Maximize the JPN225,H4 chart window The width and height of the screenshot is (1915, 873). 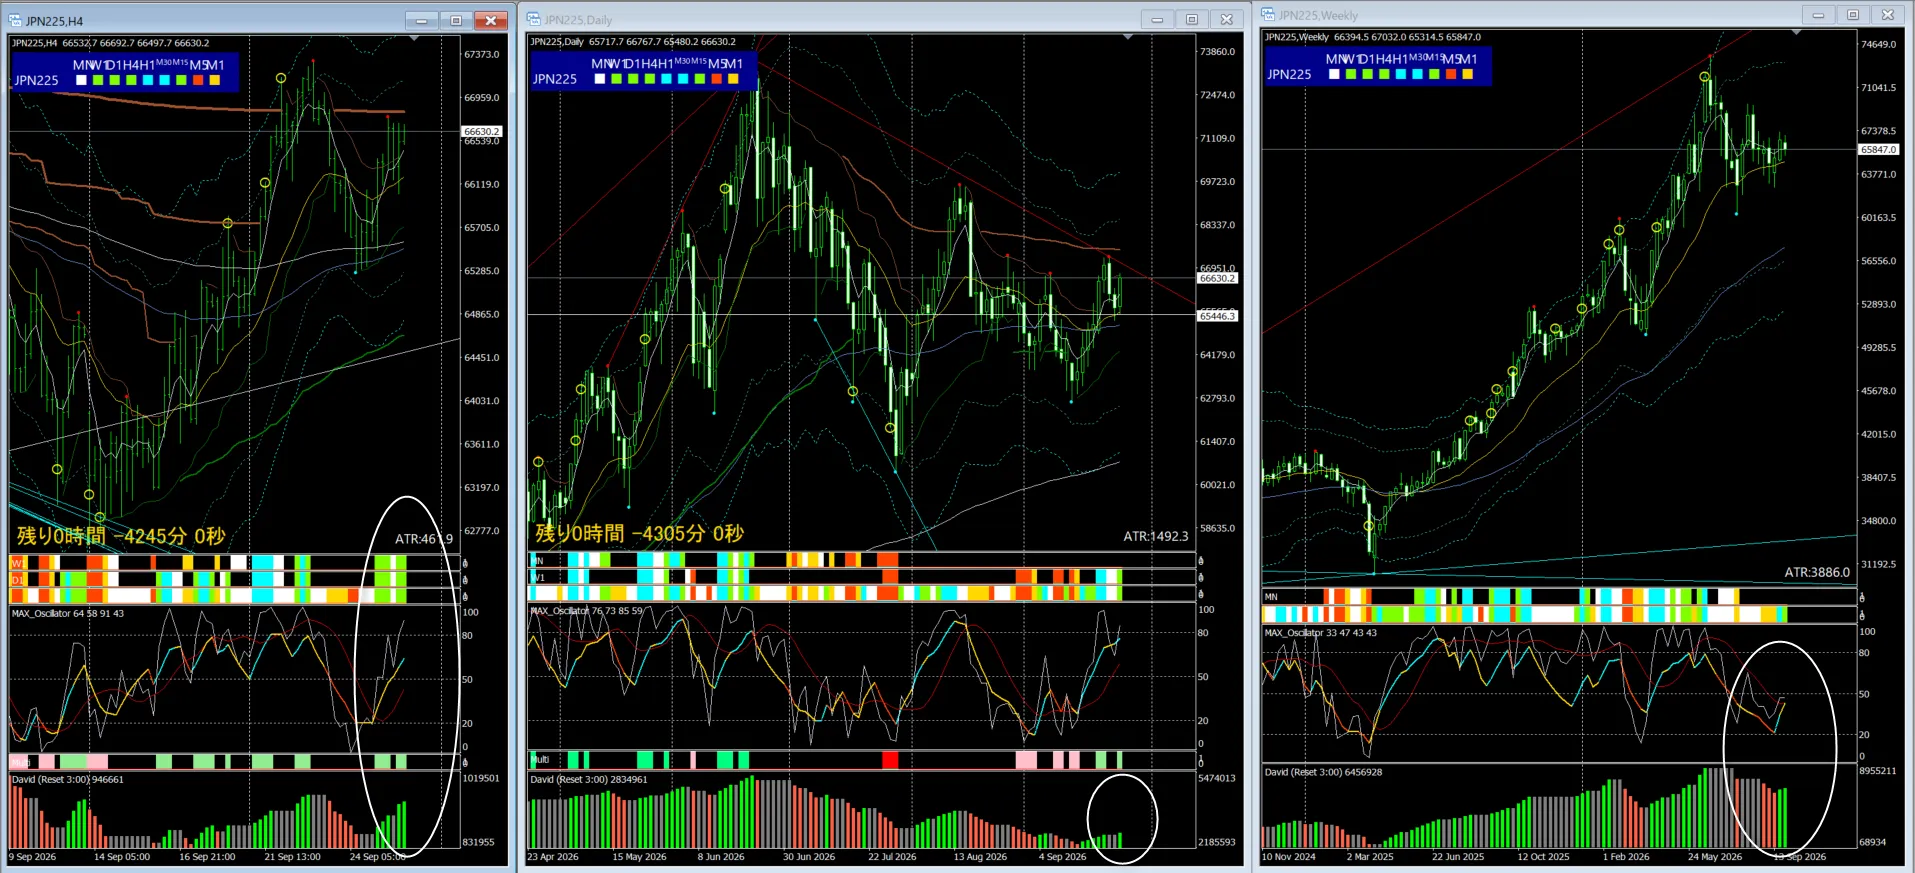click(x=456, y=20)
